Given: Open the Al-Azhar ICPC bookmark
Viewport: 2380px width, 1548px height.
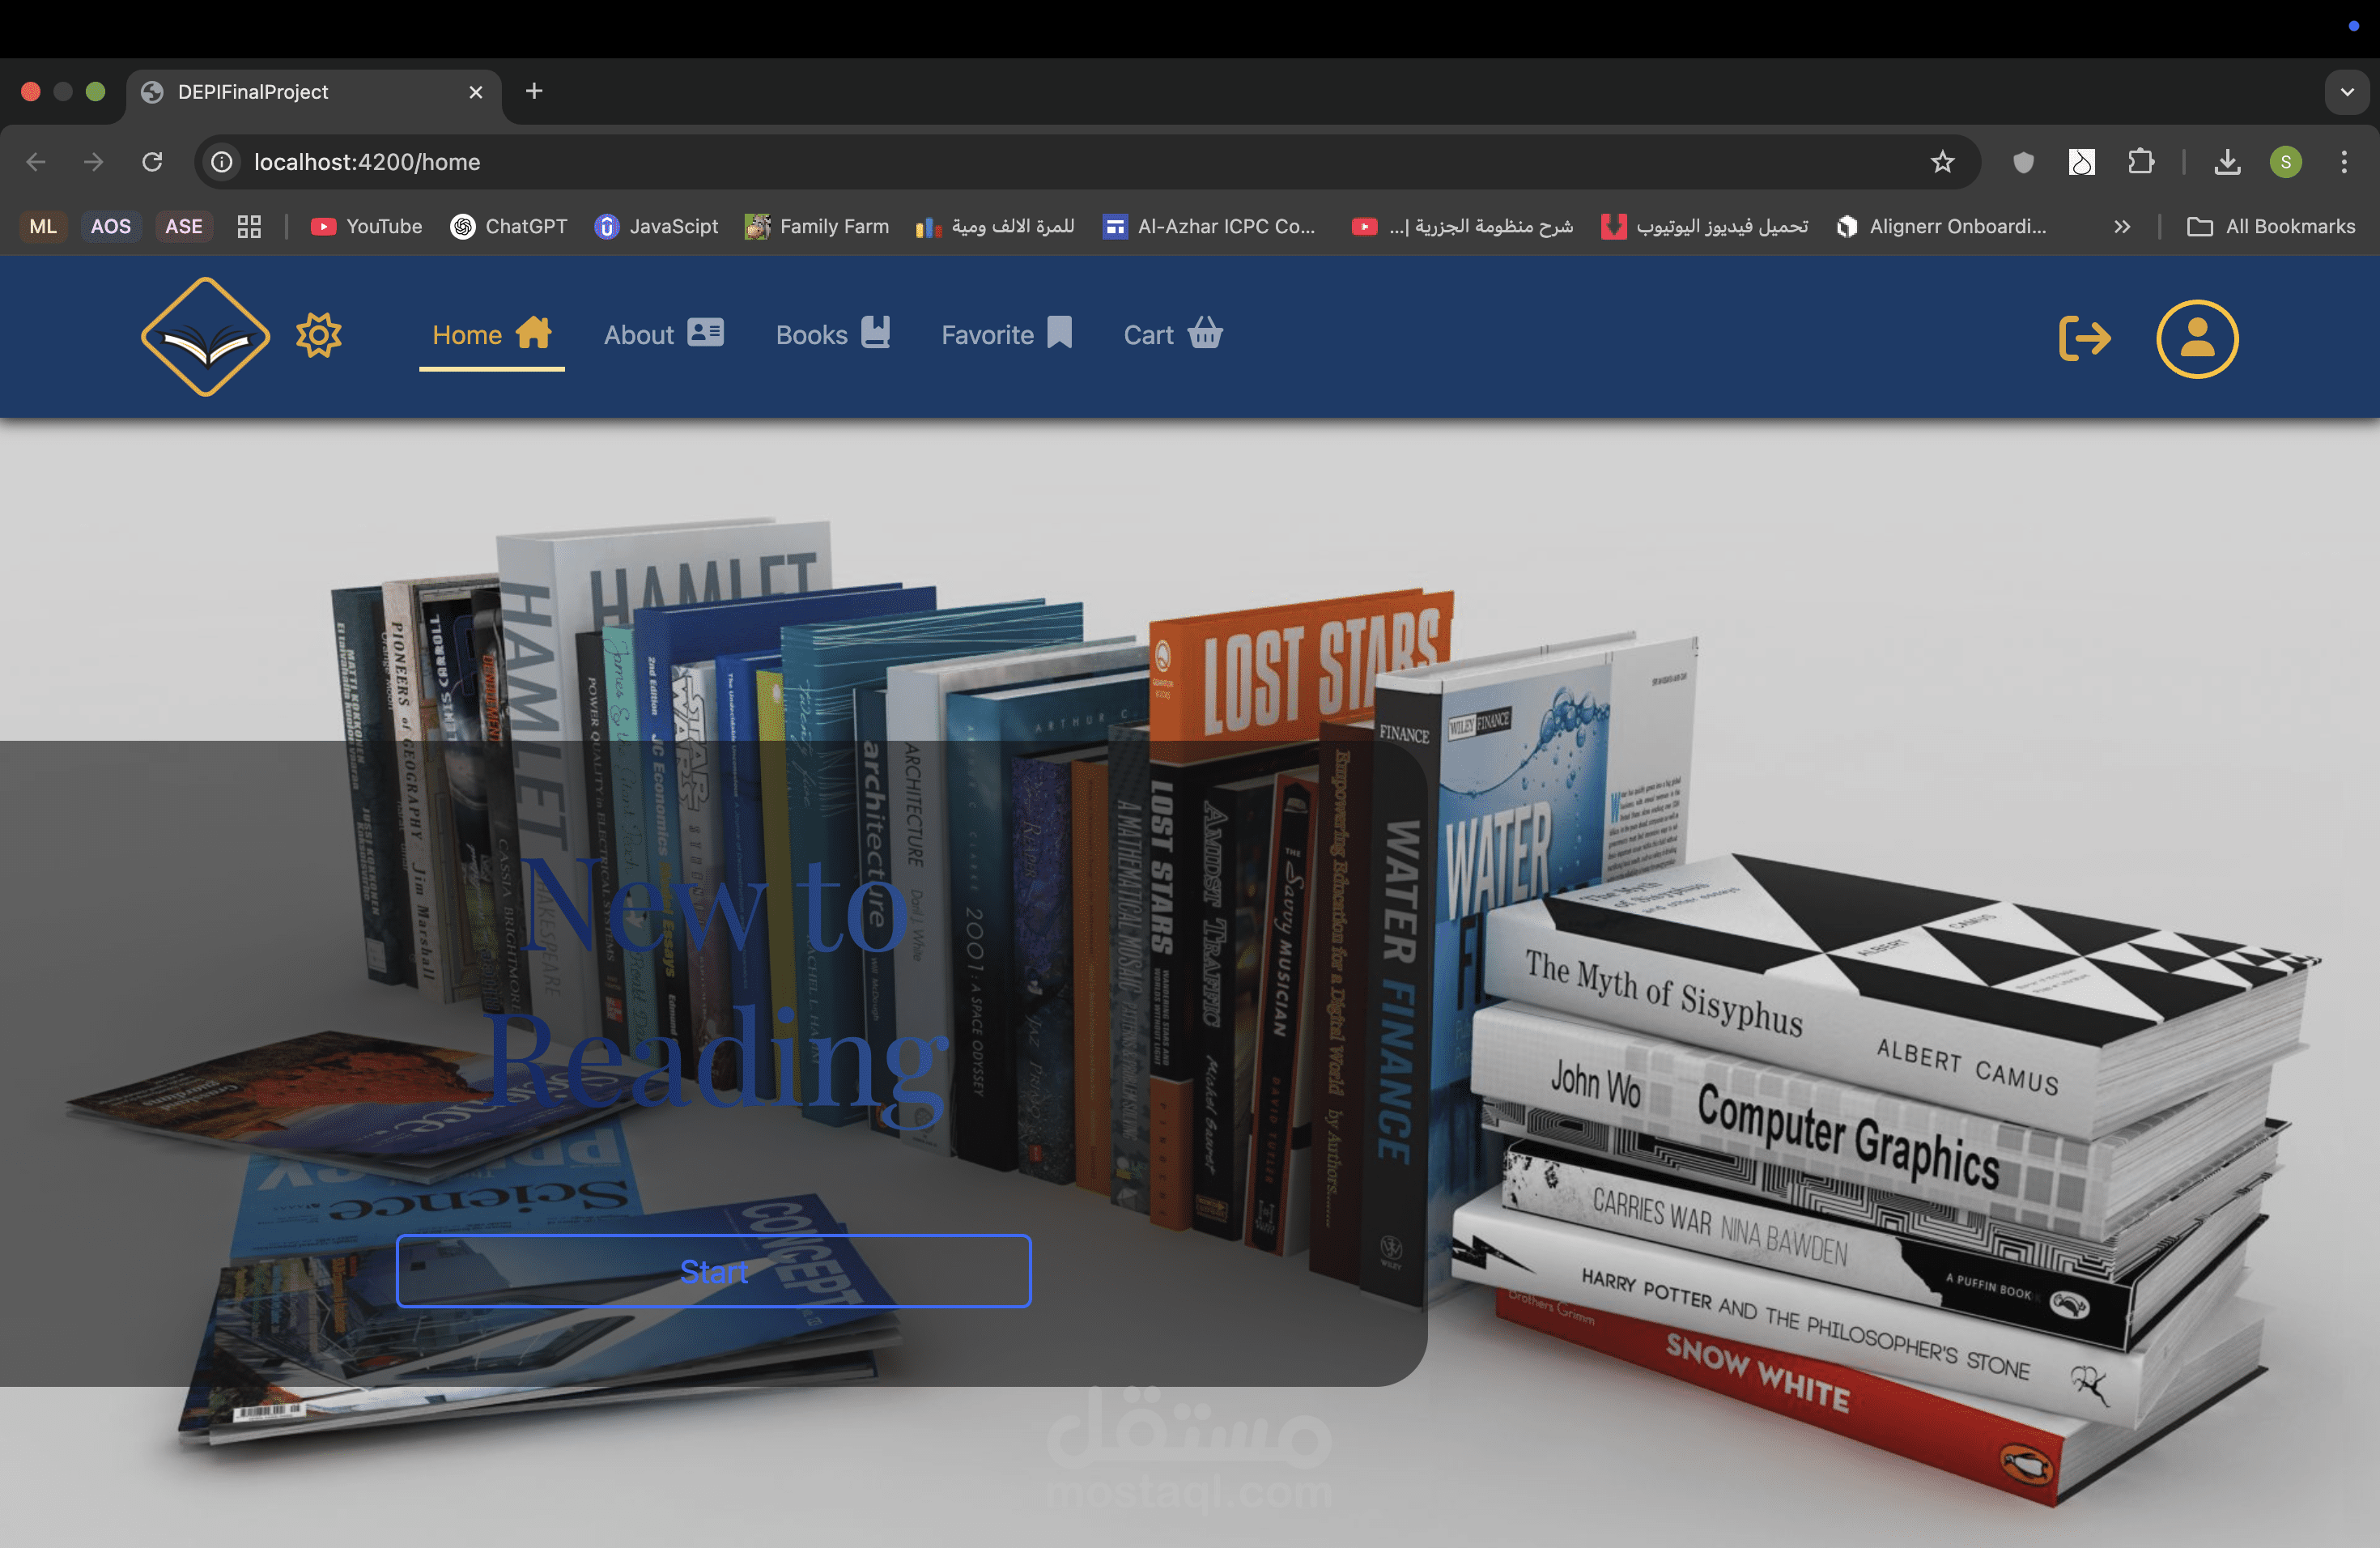Looking at the screenshot, I should [x=1209, y=227].
